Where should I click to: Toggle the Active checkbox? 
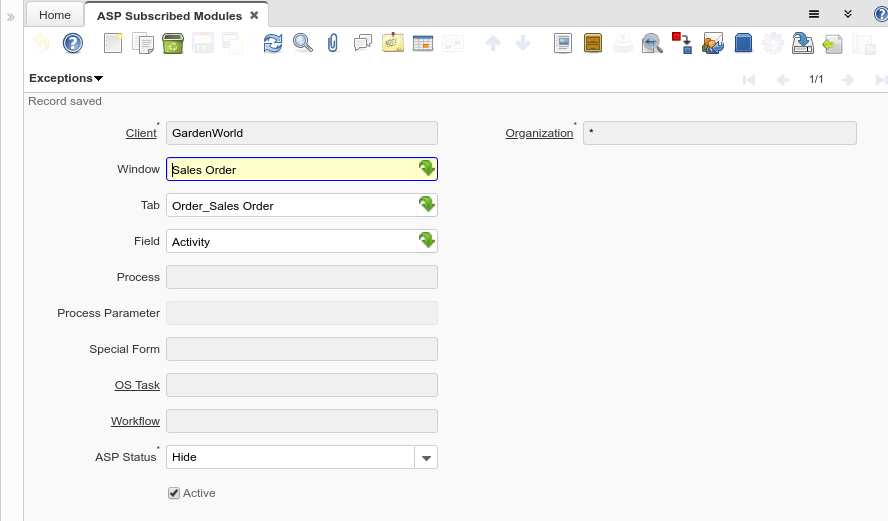pos(174,493)
